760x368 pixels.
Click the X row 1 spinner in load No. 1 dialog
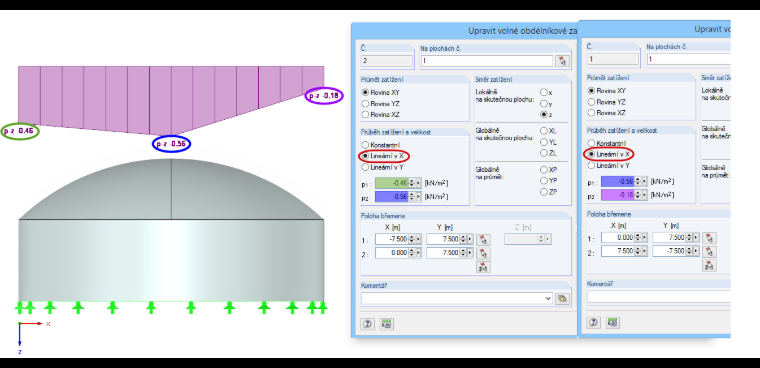[638, 238]
